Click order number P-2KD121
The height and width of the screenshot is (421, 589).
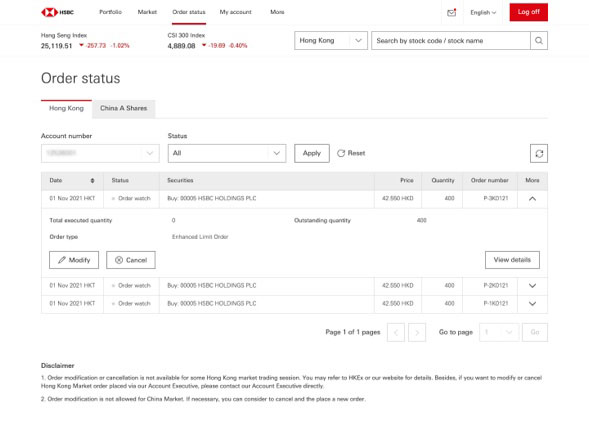(496, 285)
